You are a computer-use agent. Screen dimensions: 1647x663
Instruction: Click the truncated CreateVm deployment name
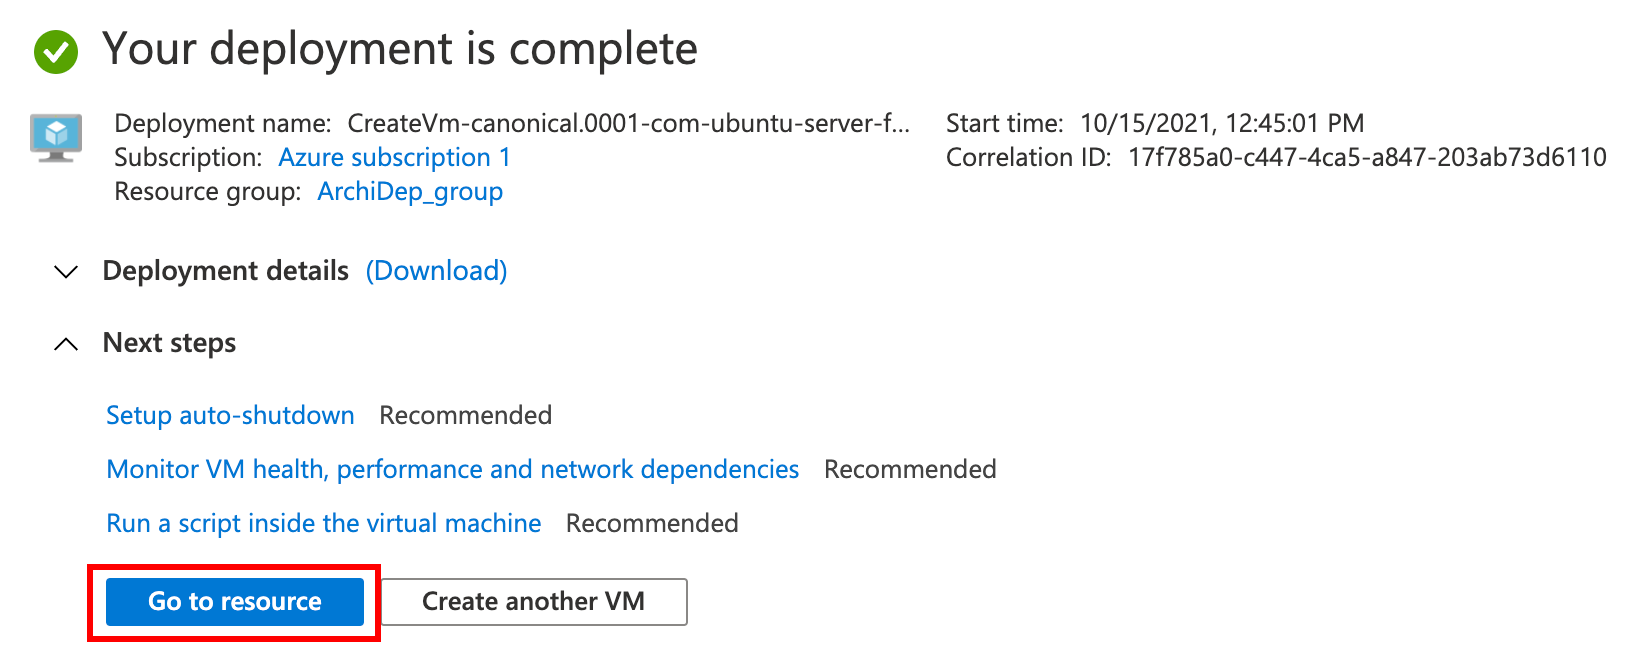(628, 123)
